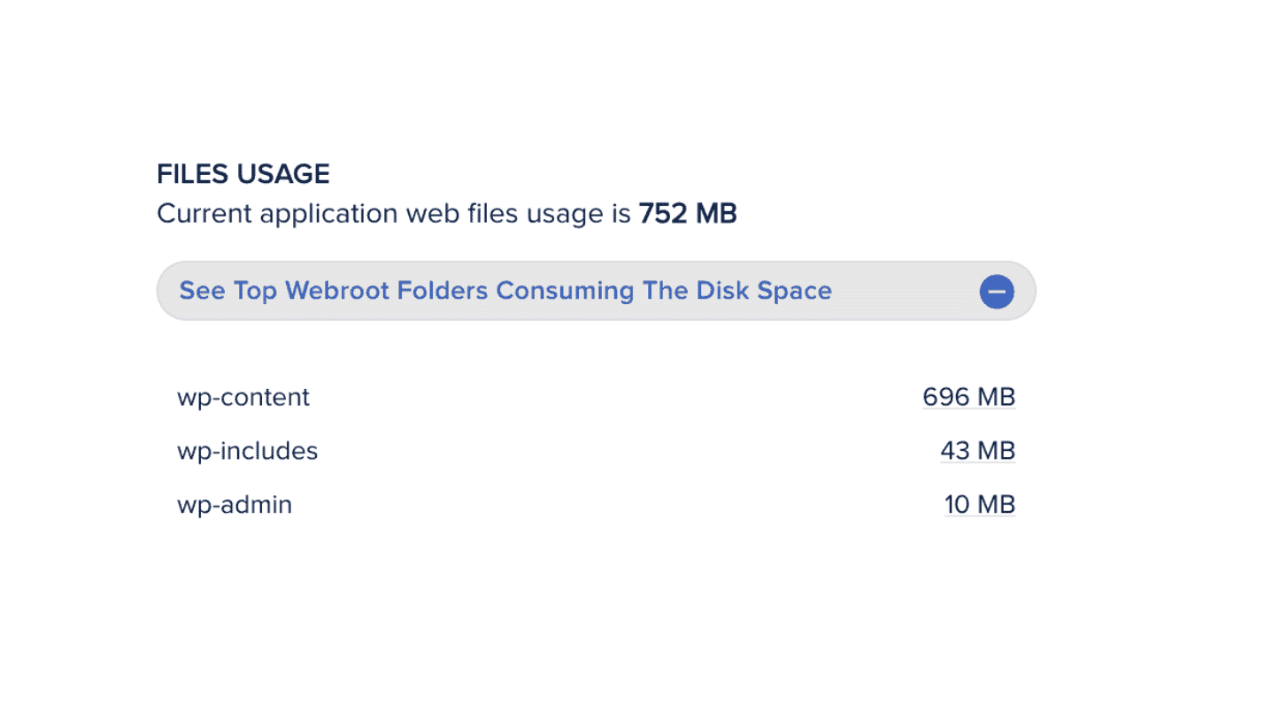1280x720 pixels.
Task: Select the wp-includes folder name
Action: pyautogui.click(x=247, y=451)
